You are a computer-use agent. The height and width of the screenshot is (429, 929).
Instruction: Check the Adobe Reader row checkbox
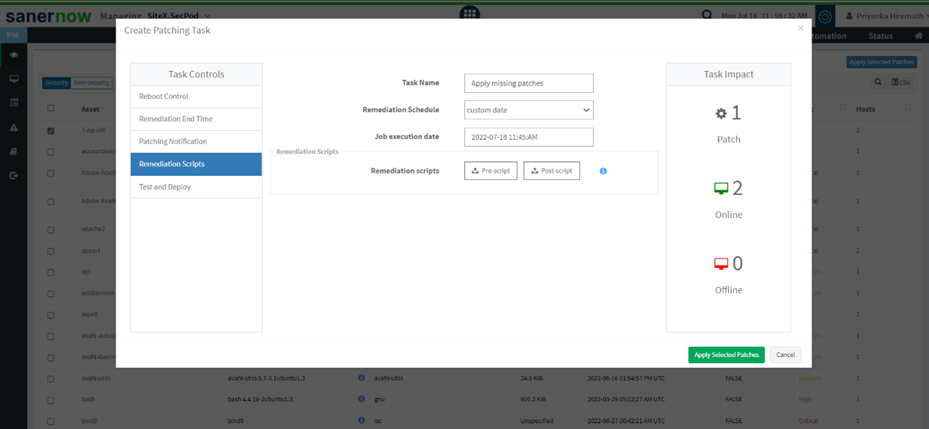pos(50,201)
